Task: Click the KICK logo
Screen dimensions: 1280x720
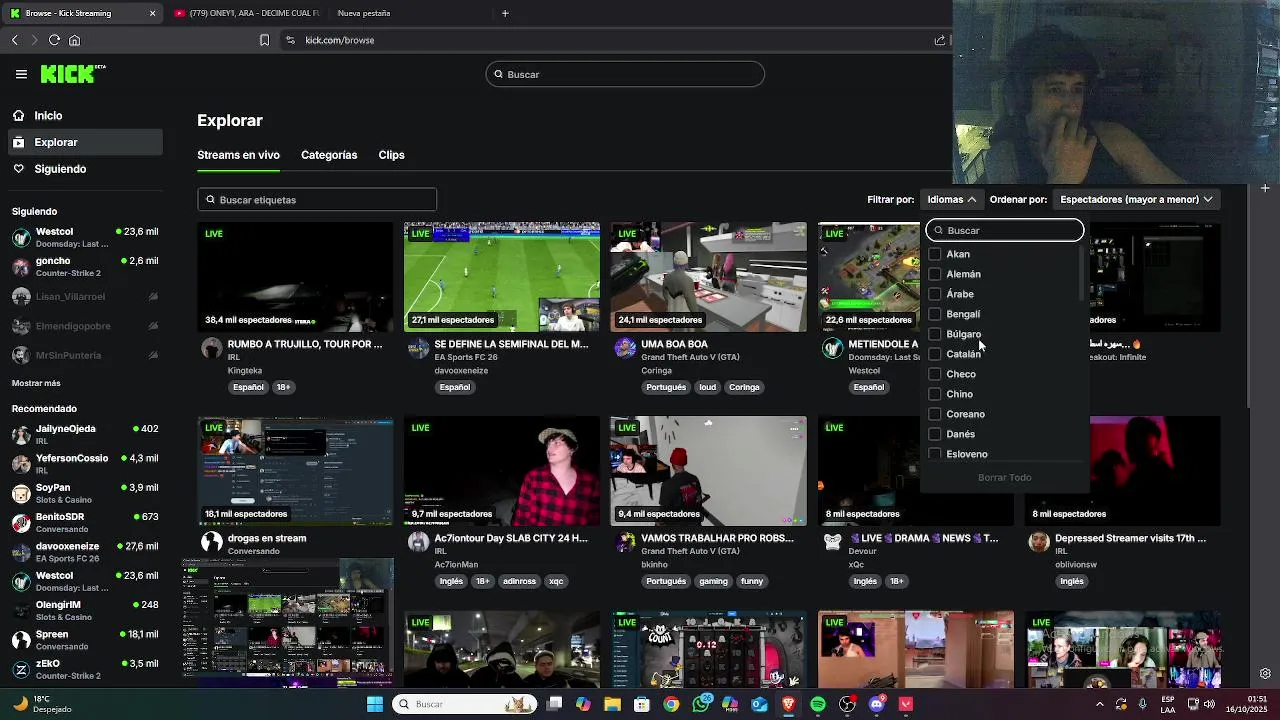Action: point(72,74)
